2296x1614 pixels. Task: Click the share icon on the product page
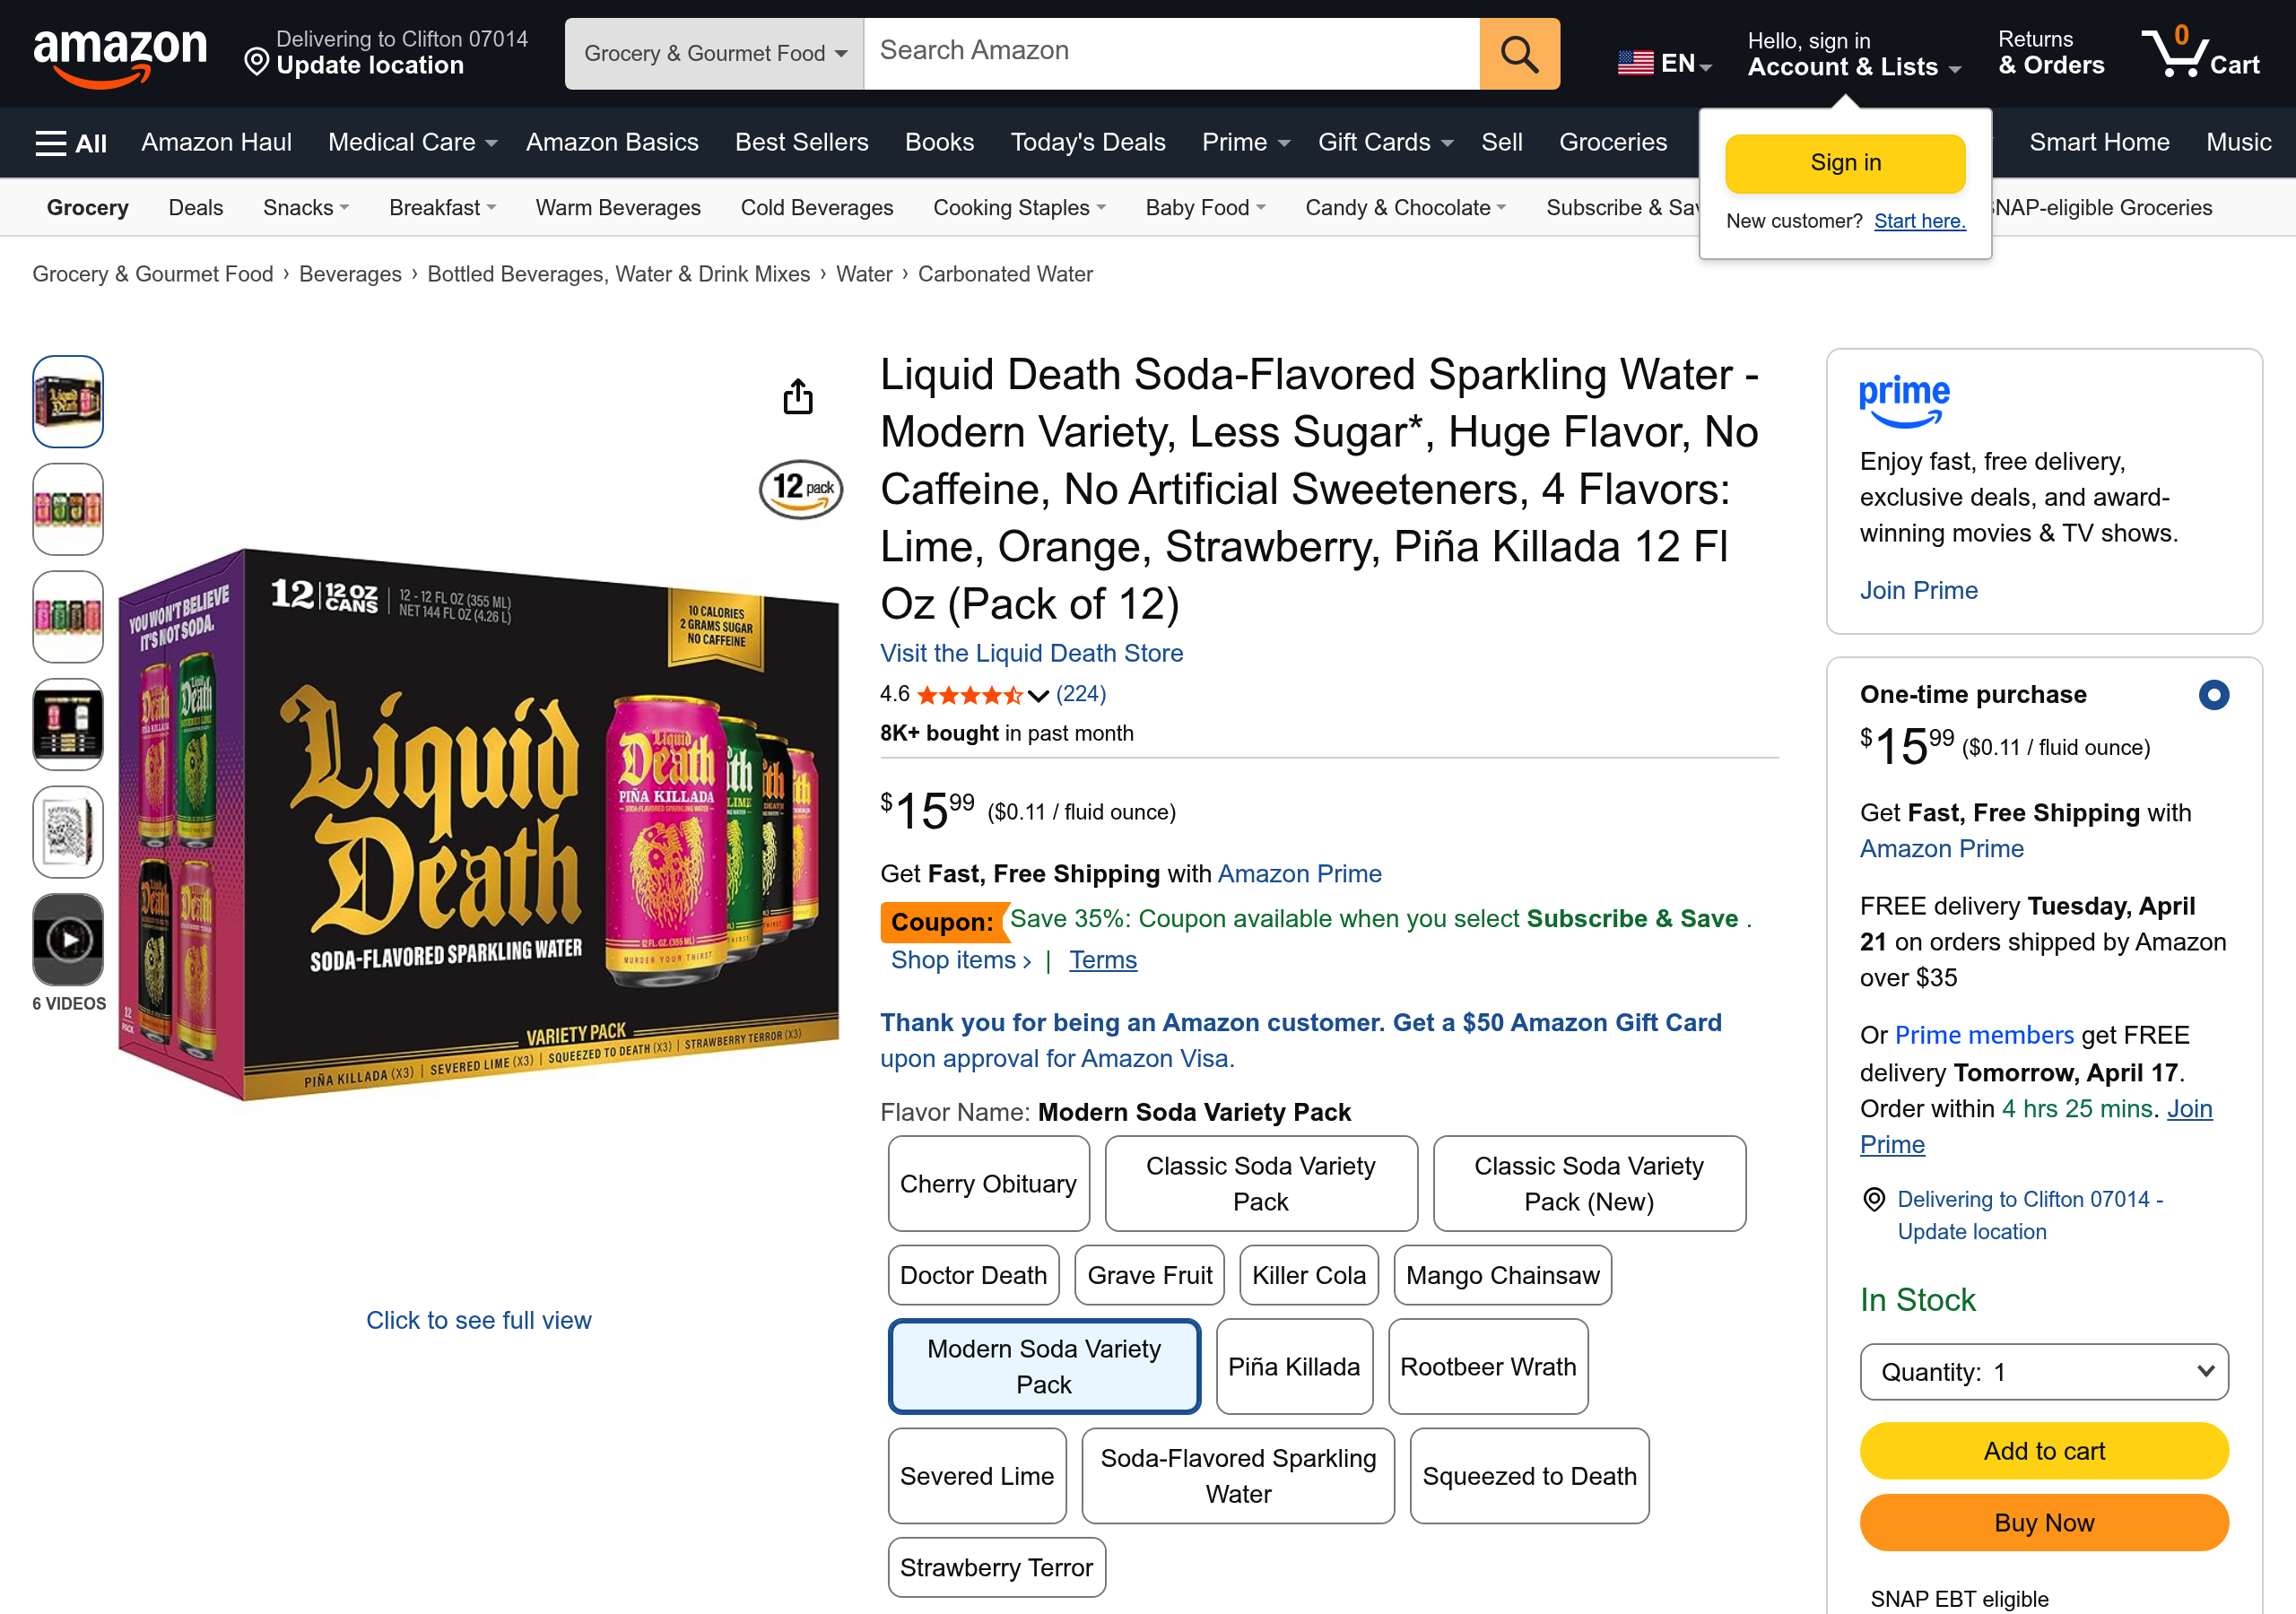pyautogui.click(x=797, y=396)
